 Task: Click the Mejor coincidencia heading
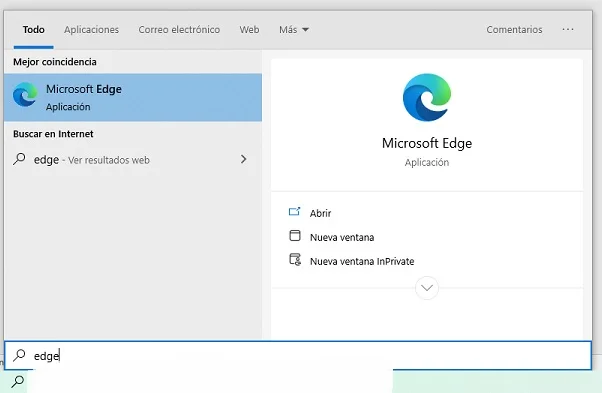point(55,62)
